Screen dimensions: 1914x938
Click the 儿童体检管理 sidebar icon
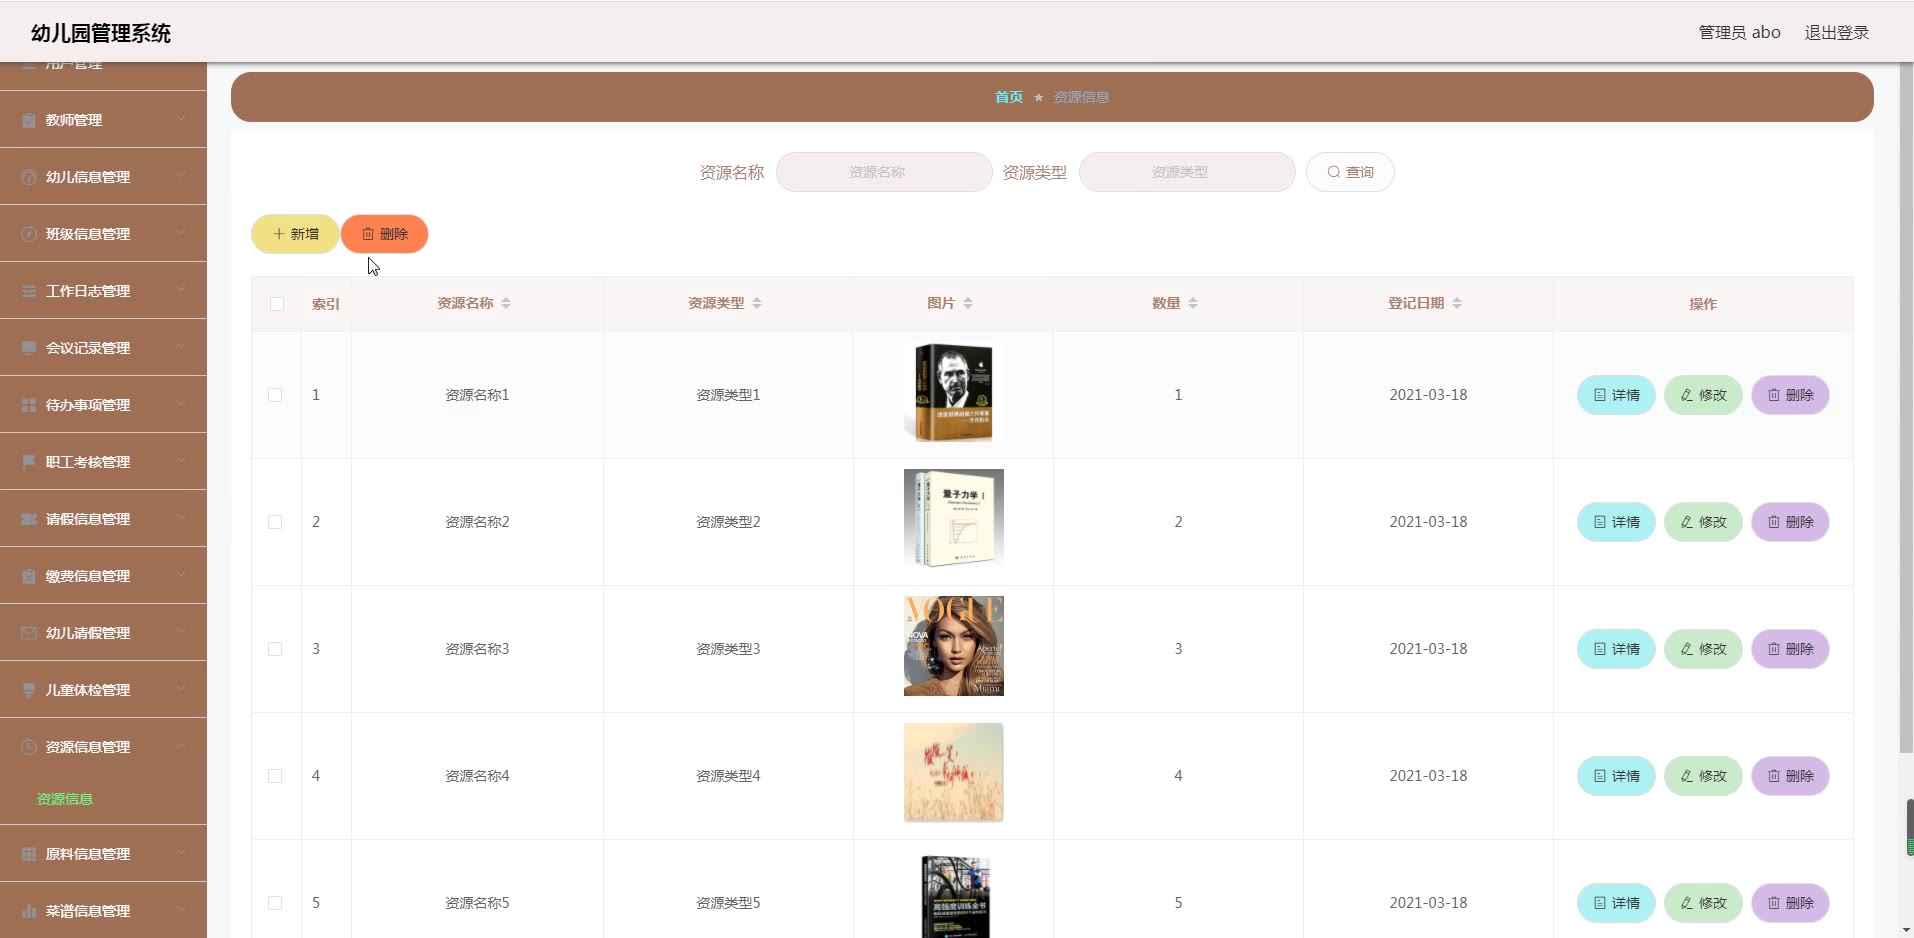[x=29, y=690]
